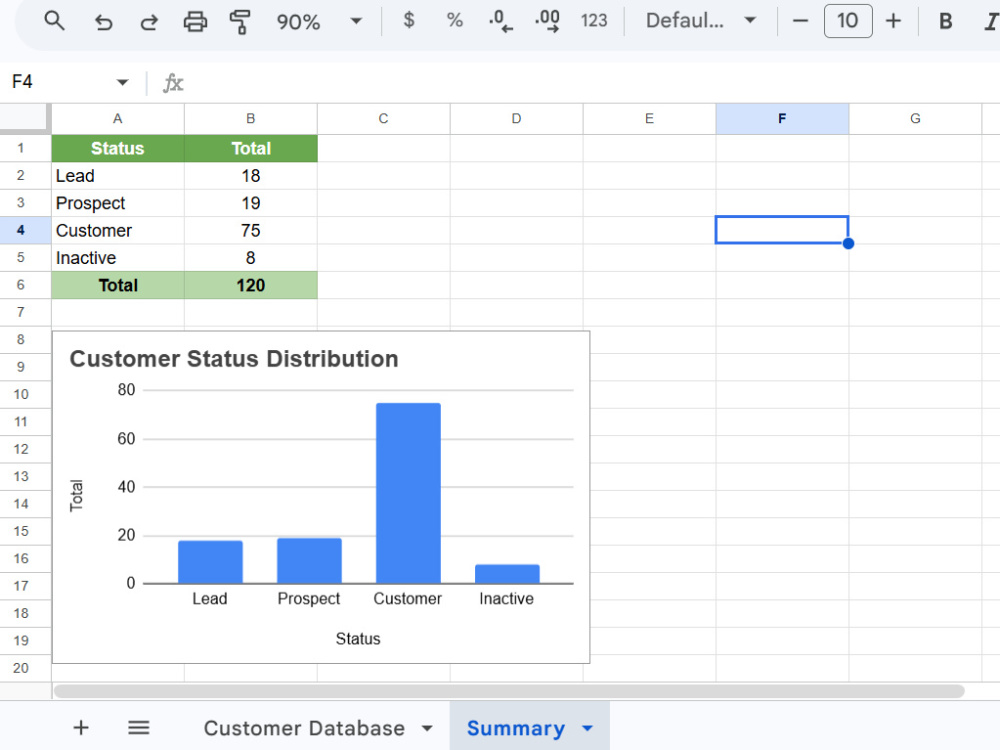Click the Inactive bar in the chart
The height and width of the screenshot is (750, 1000).
507,574
